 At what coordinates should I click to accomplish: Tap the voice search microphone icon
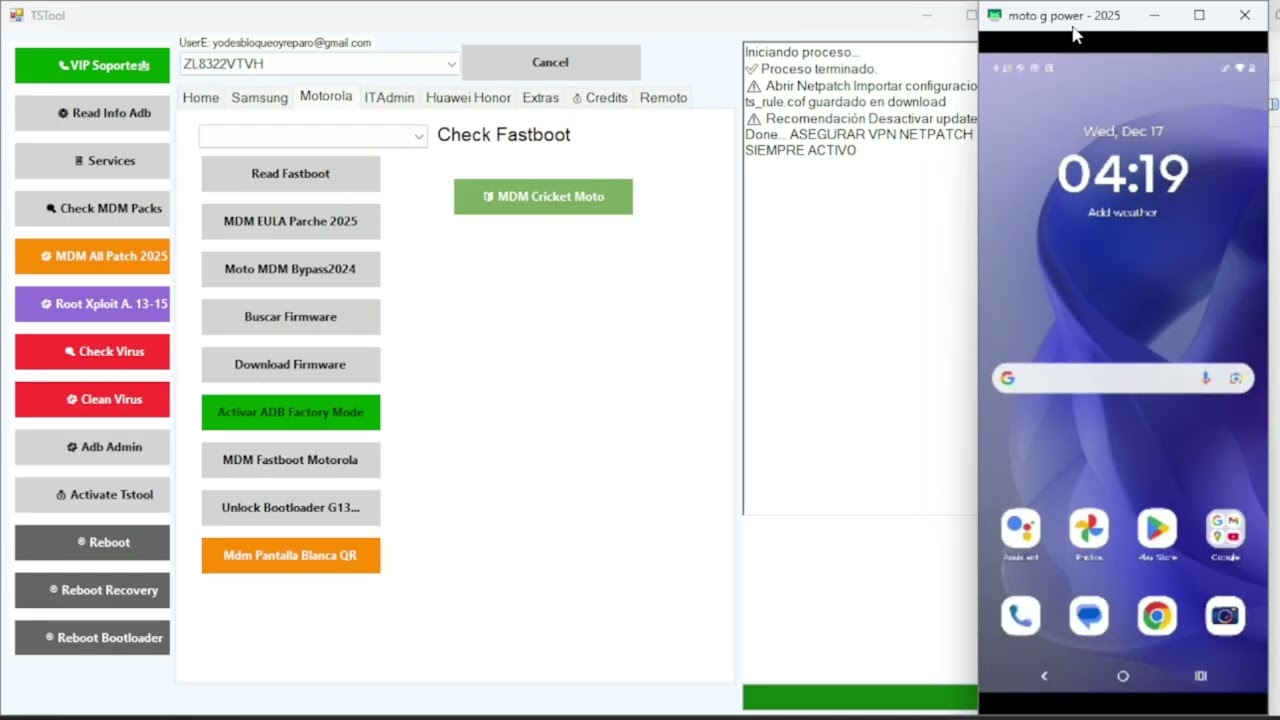[x=1206, y=378]
